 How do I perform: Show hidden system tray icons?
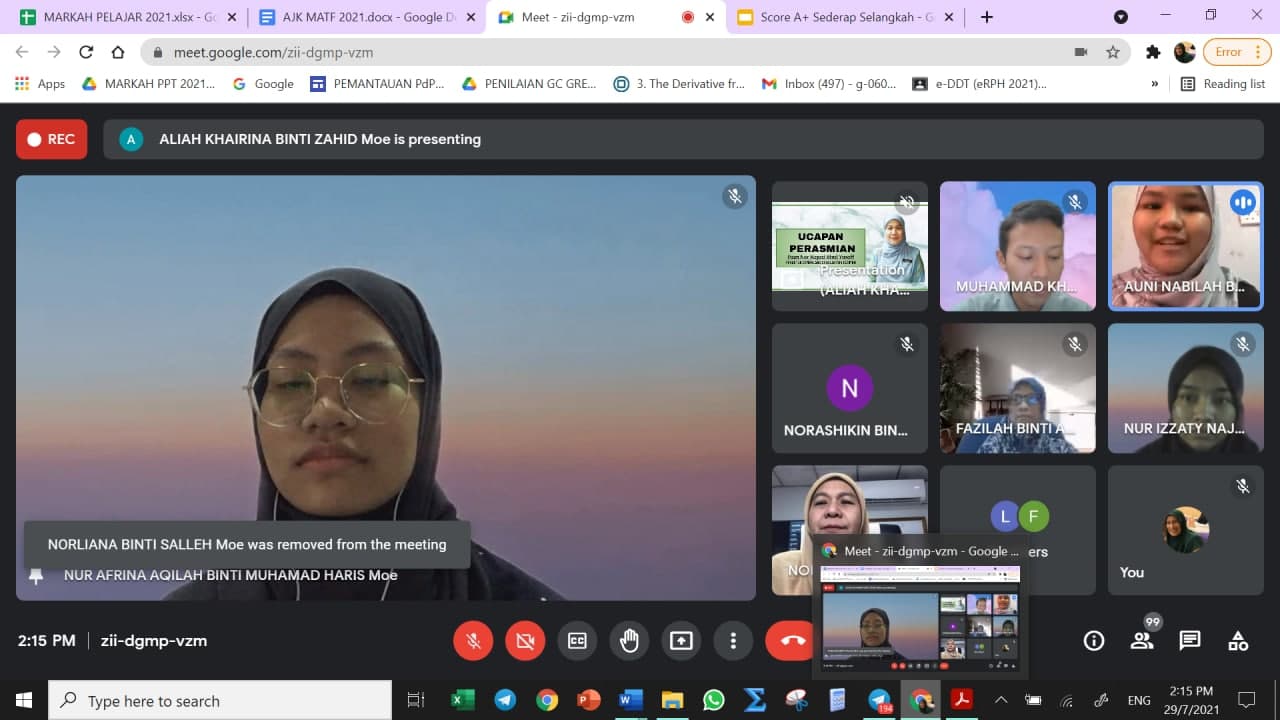[1001, 700]
